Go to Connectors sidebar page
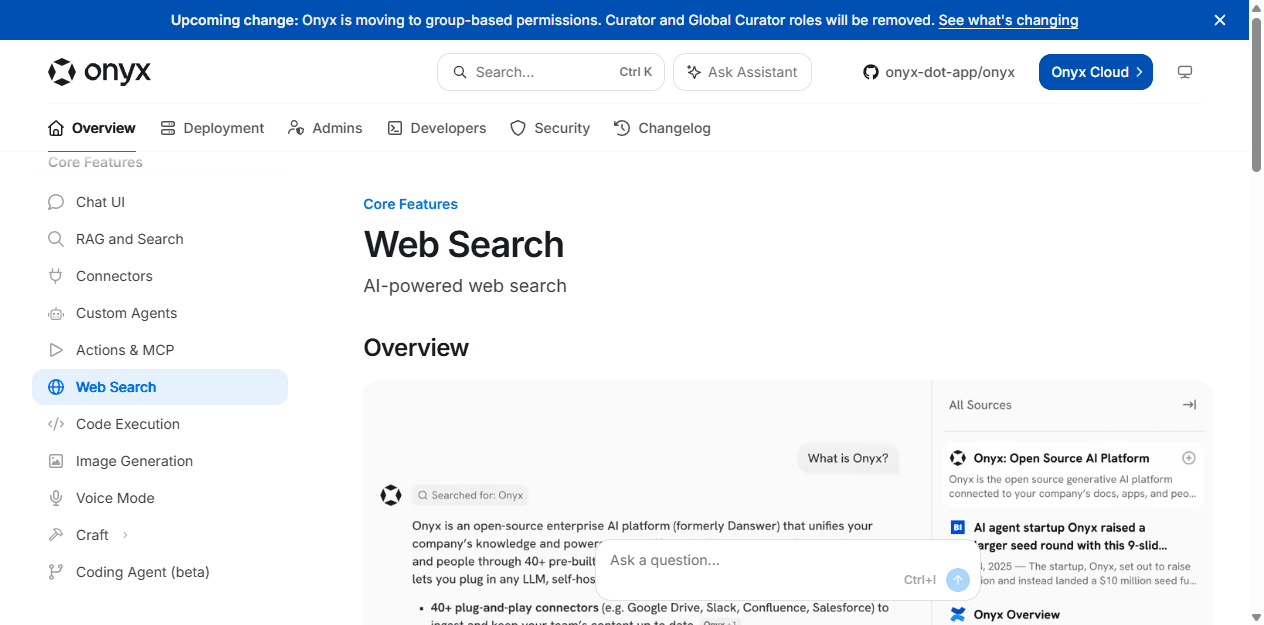 [x=160, y=276]
